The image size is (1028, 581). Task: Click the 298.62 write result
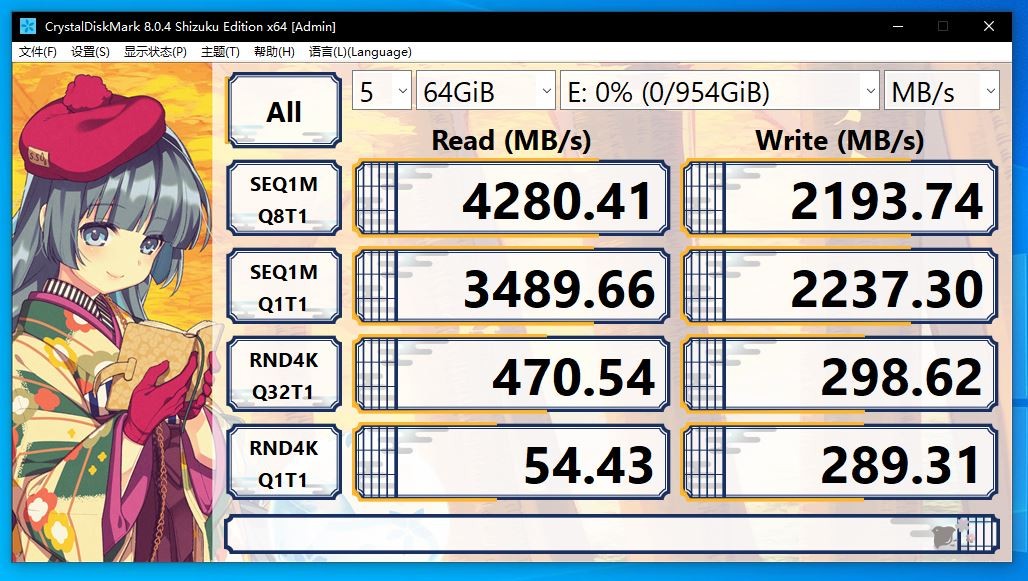840,374
